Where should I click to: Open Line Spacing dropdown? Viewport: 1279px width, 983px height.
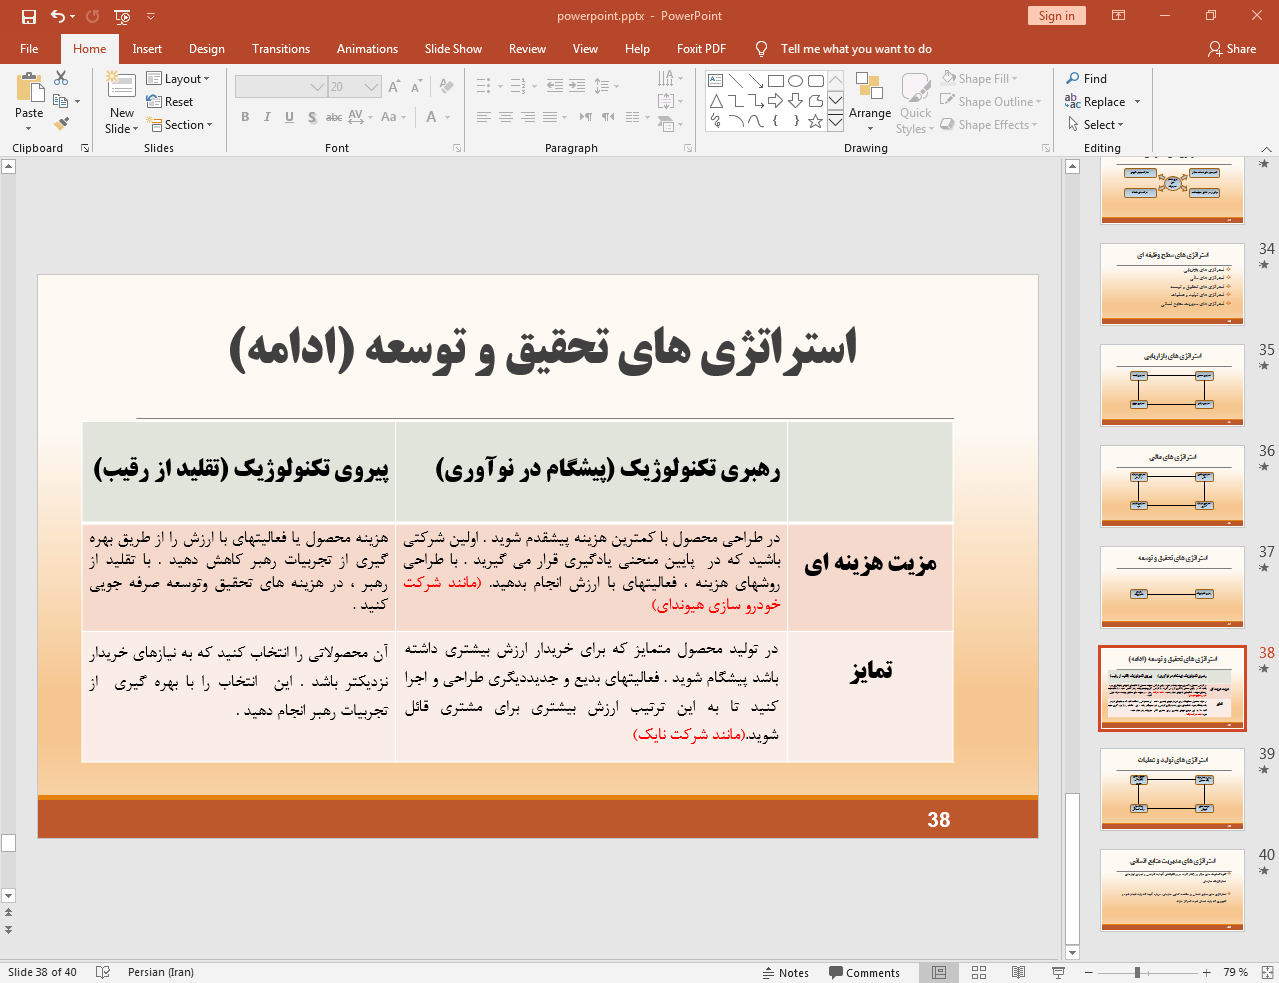pos(606,86)
